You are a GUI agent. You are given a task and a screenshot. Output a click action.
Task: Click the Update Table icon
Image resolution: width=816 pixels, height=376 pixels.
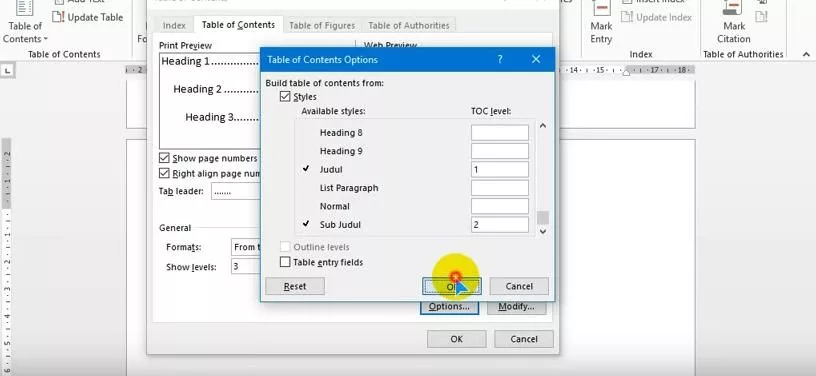pos(58,17)
